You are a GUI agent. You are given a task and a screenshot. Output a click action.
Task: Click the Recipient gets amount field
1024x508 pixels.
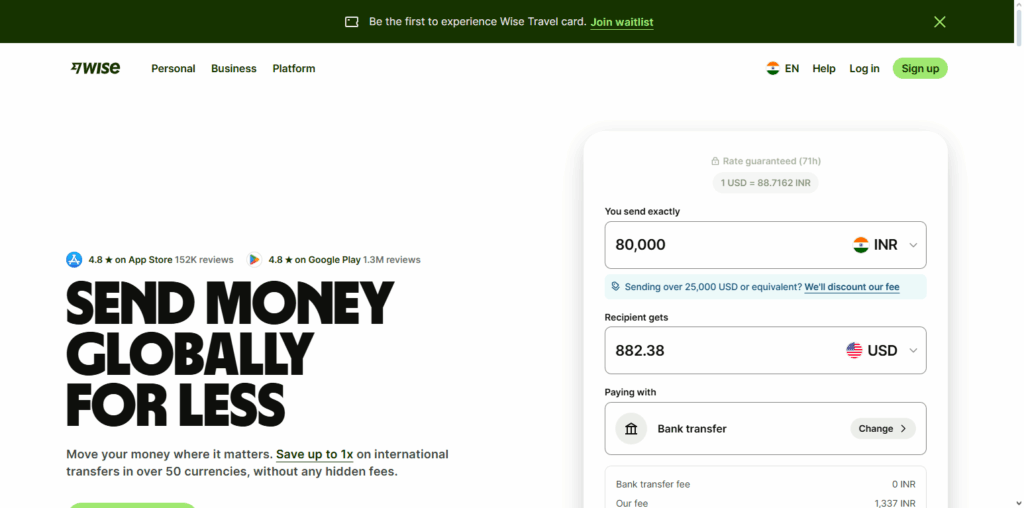pos(720,351)
